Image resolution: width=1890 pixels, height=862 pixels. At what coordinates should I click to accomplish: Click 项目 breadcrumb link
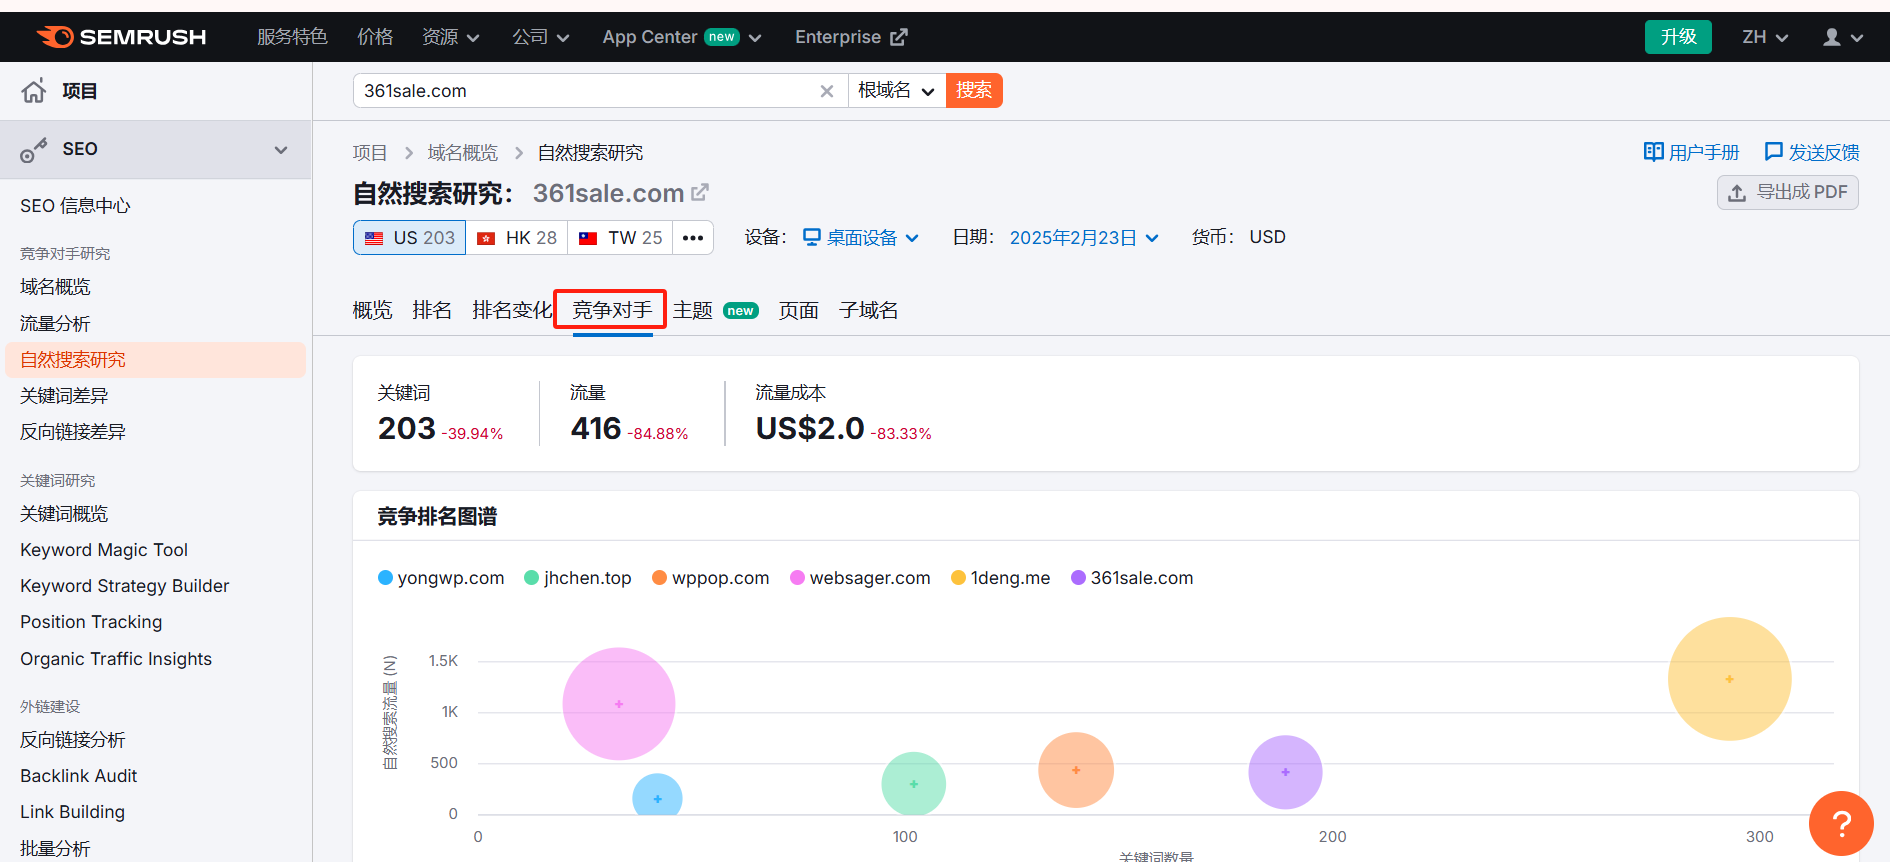(x=370, y=153)
